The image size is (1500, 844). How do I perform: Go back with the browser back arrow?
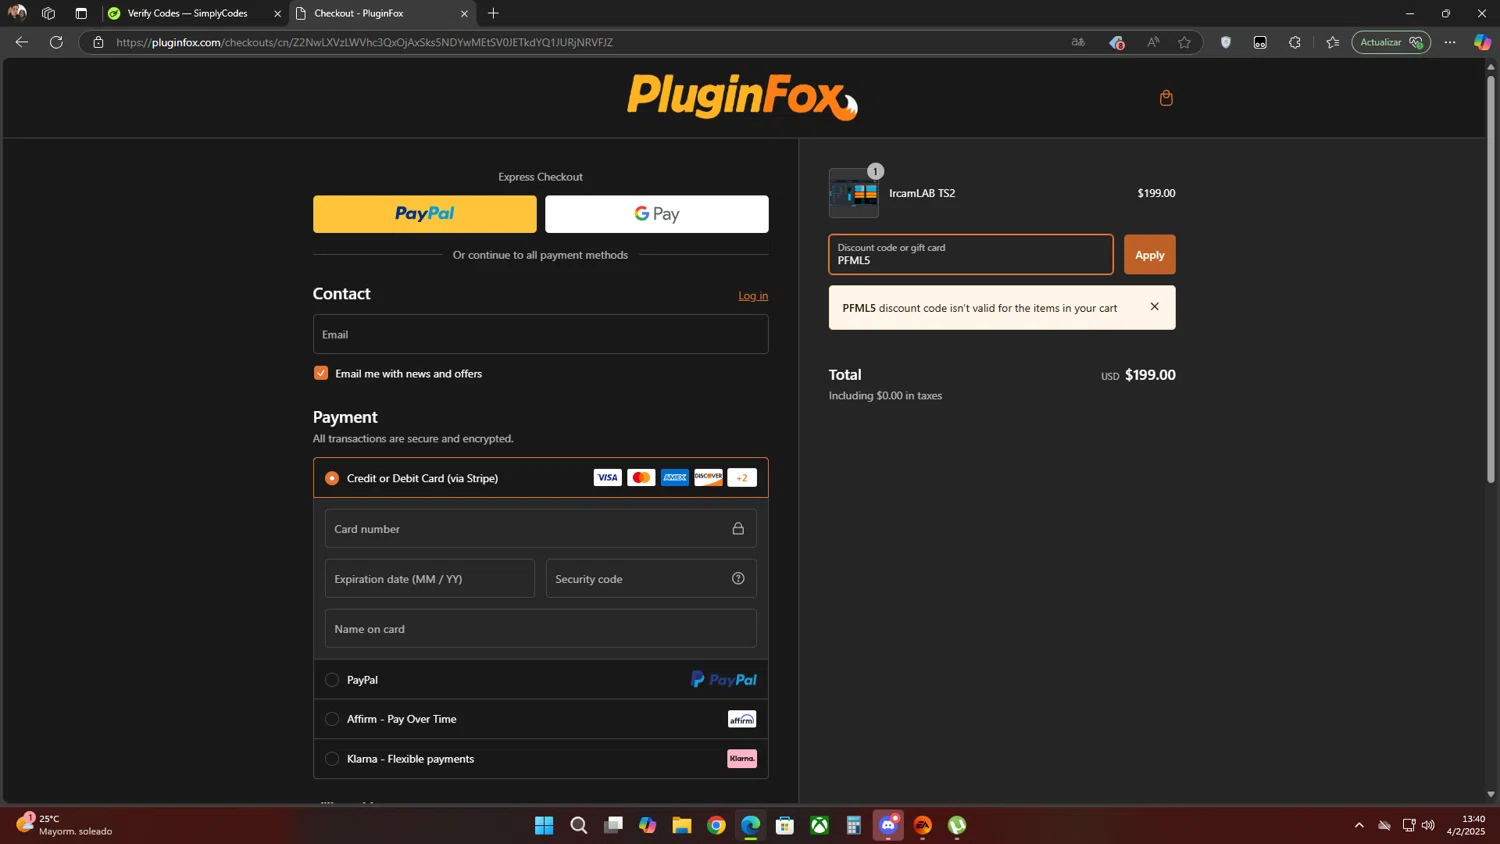21,42
